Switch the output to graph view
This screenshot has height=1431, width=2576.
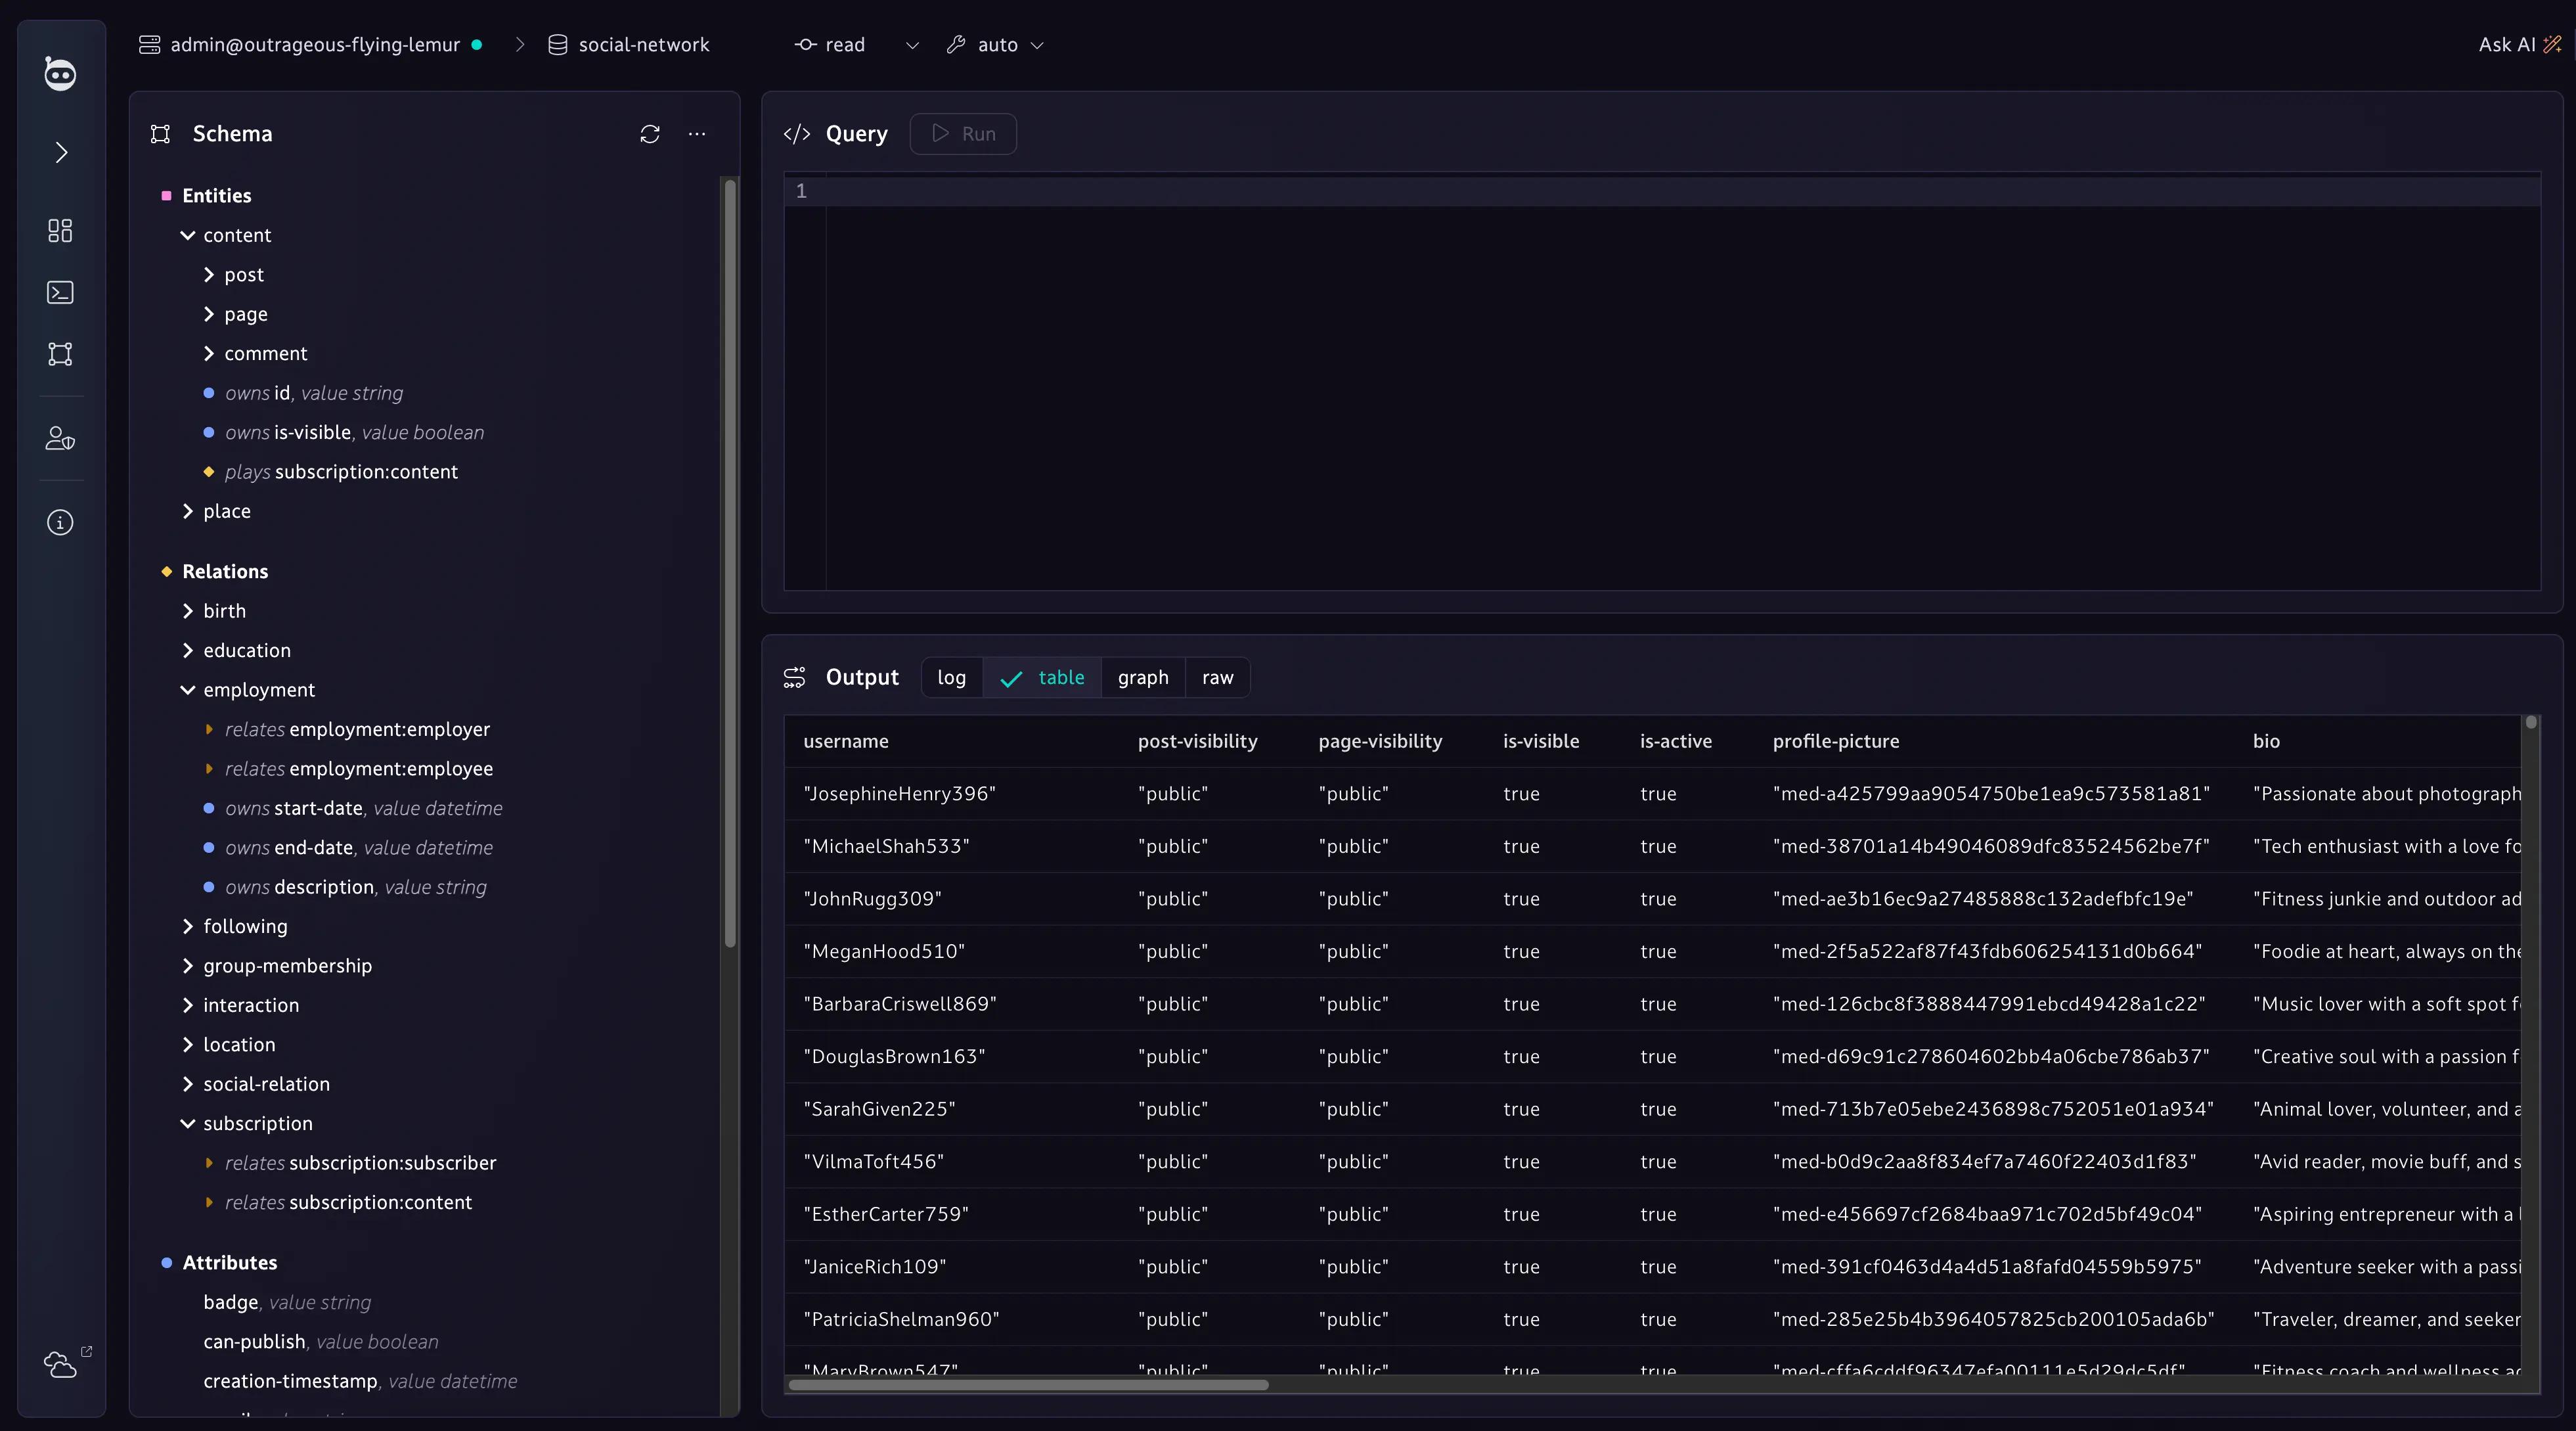(1142, 677)
